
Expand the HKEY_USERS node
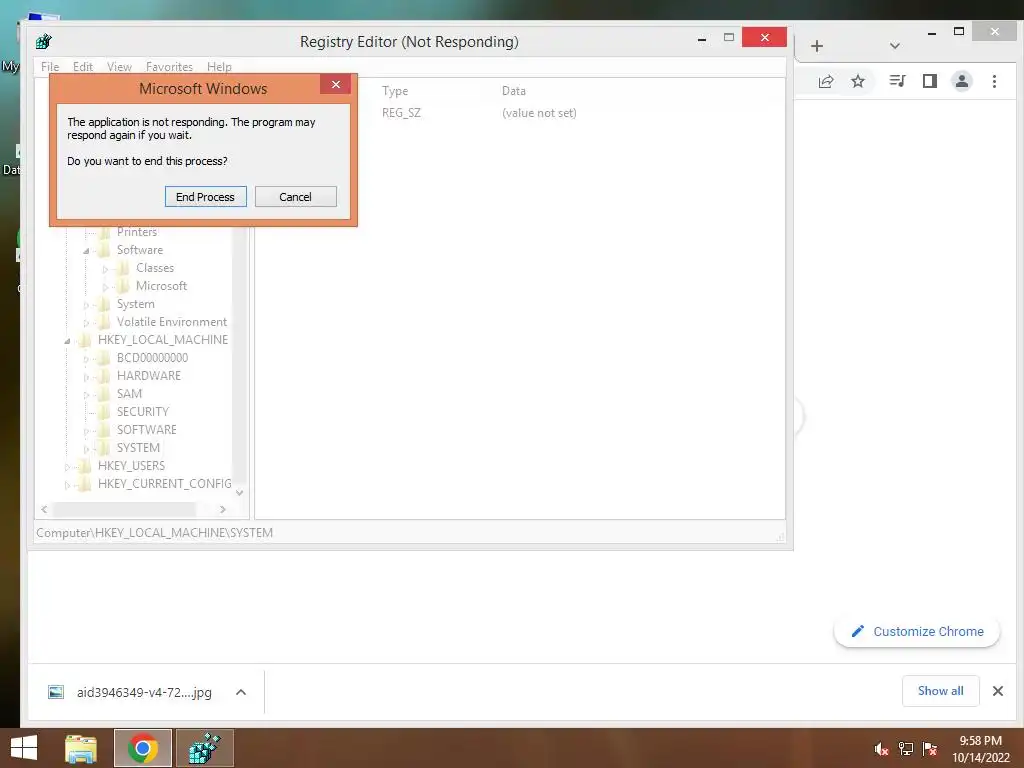tap(67, 466)
